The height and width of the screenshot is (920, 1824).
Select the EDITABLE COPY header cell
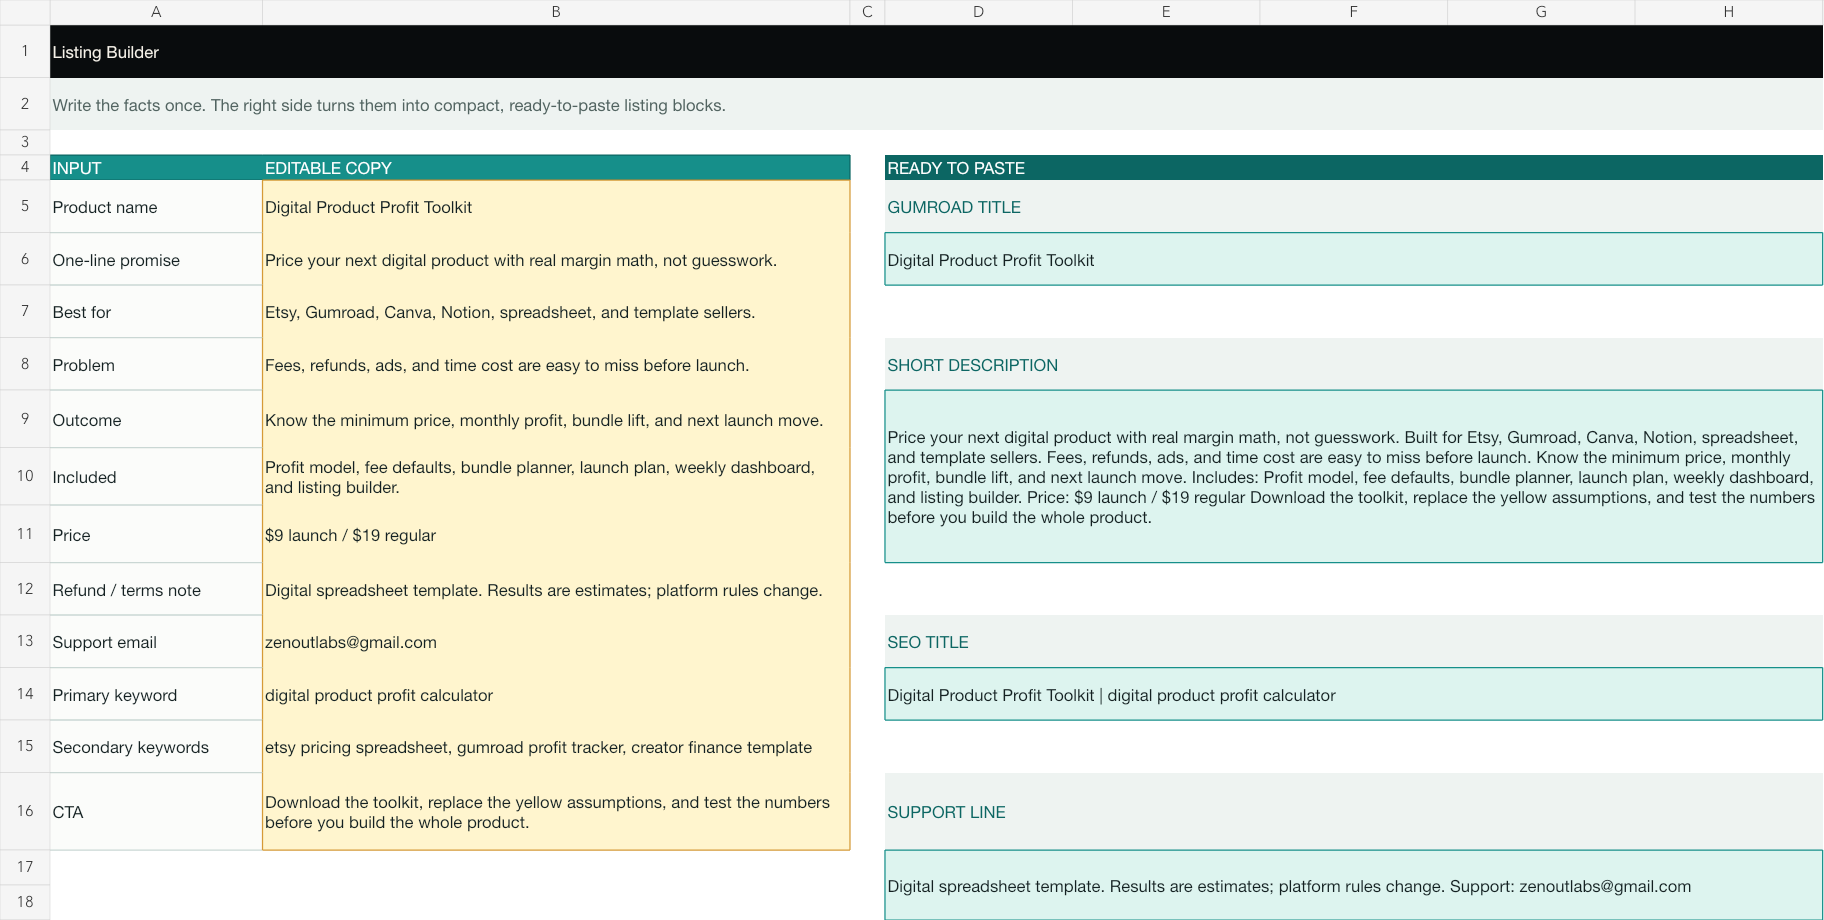click(x=556, y=168)
